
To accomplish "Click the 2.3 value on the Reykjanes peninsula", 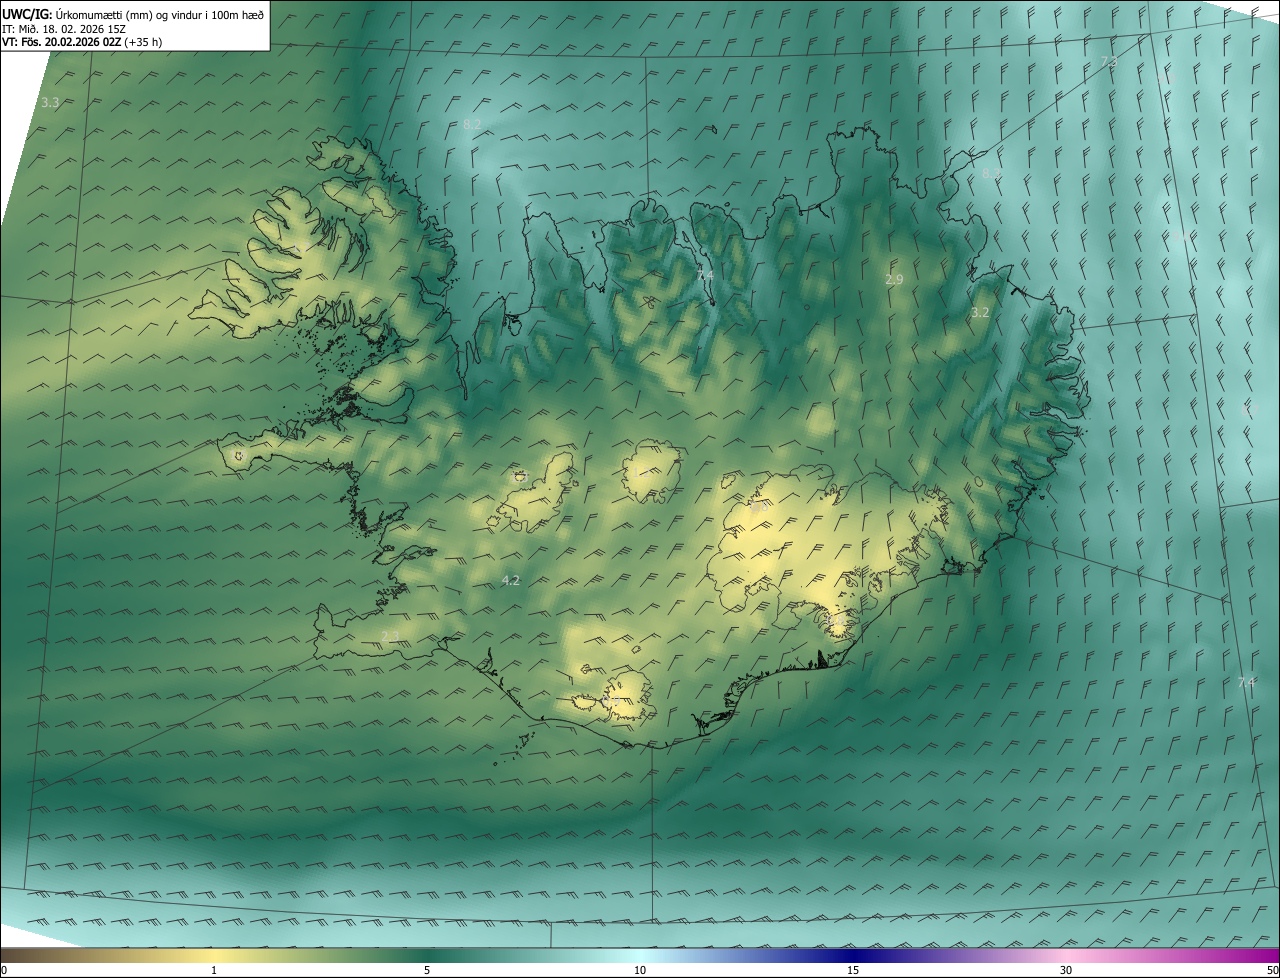I will point(390,636).
